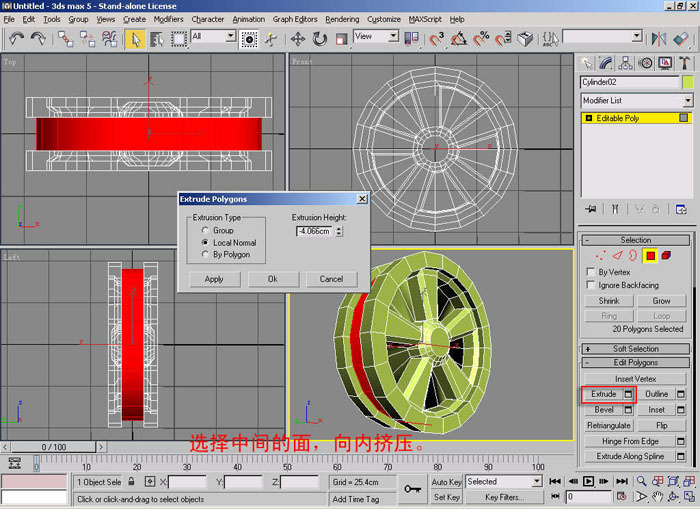Click the Pin Stack icon
The width and height of the screenshot is (700, 509).
(591, 209)
